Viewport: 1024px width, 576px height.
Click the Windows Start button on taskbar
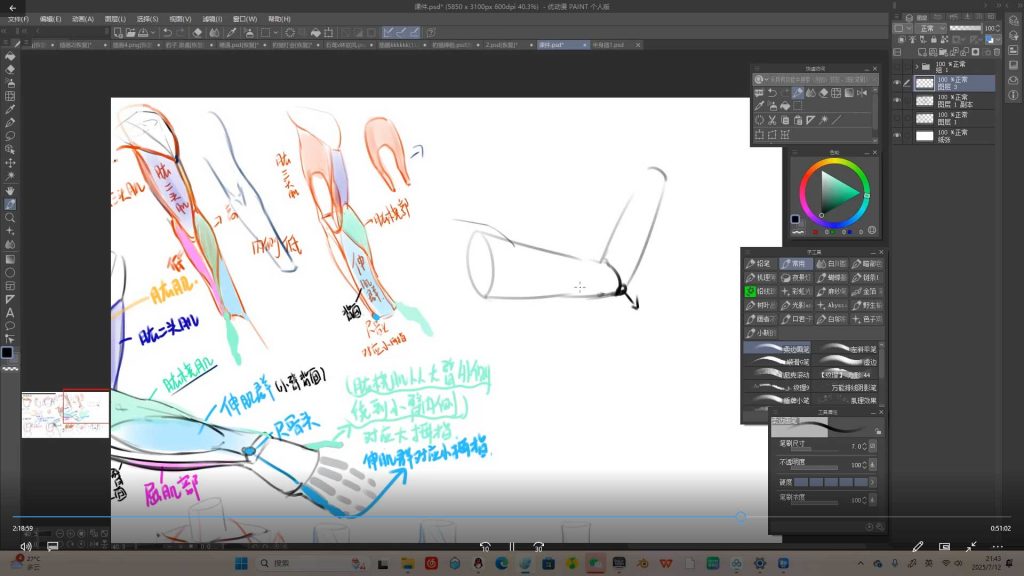(240, 563)
